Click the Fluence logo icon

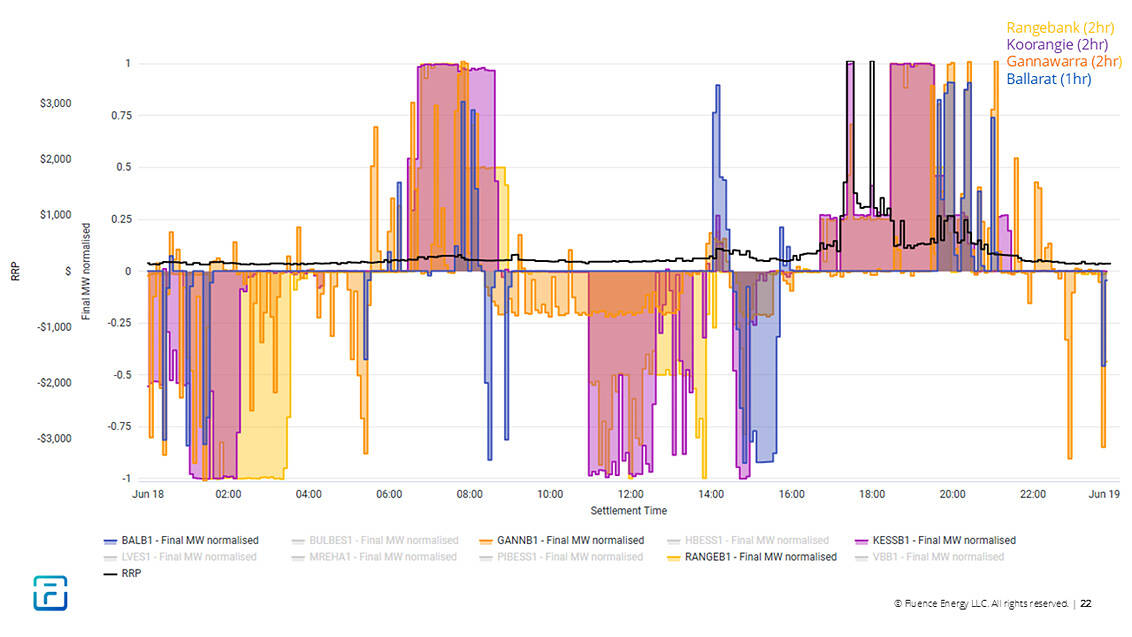coord(48,592)
